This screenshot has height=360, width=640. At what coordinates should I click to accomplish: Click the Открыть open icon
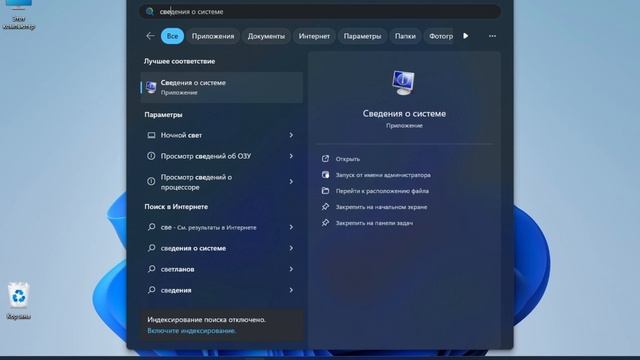pyautogui.click(x=325, y=158)
